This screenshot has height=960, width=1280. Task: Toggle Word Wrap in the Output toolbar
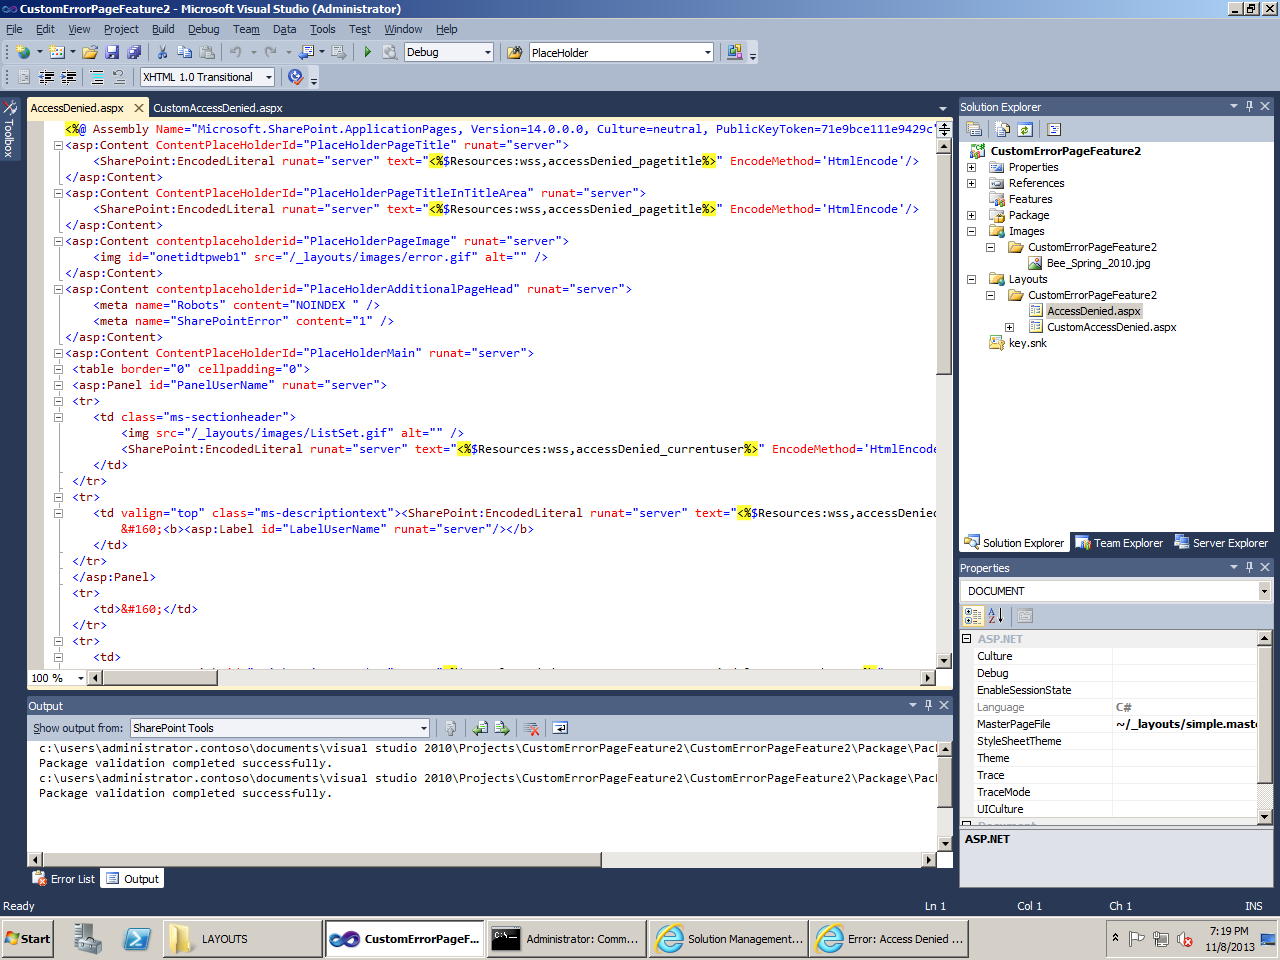pyautogui.click(x=560, y=728)
